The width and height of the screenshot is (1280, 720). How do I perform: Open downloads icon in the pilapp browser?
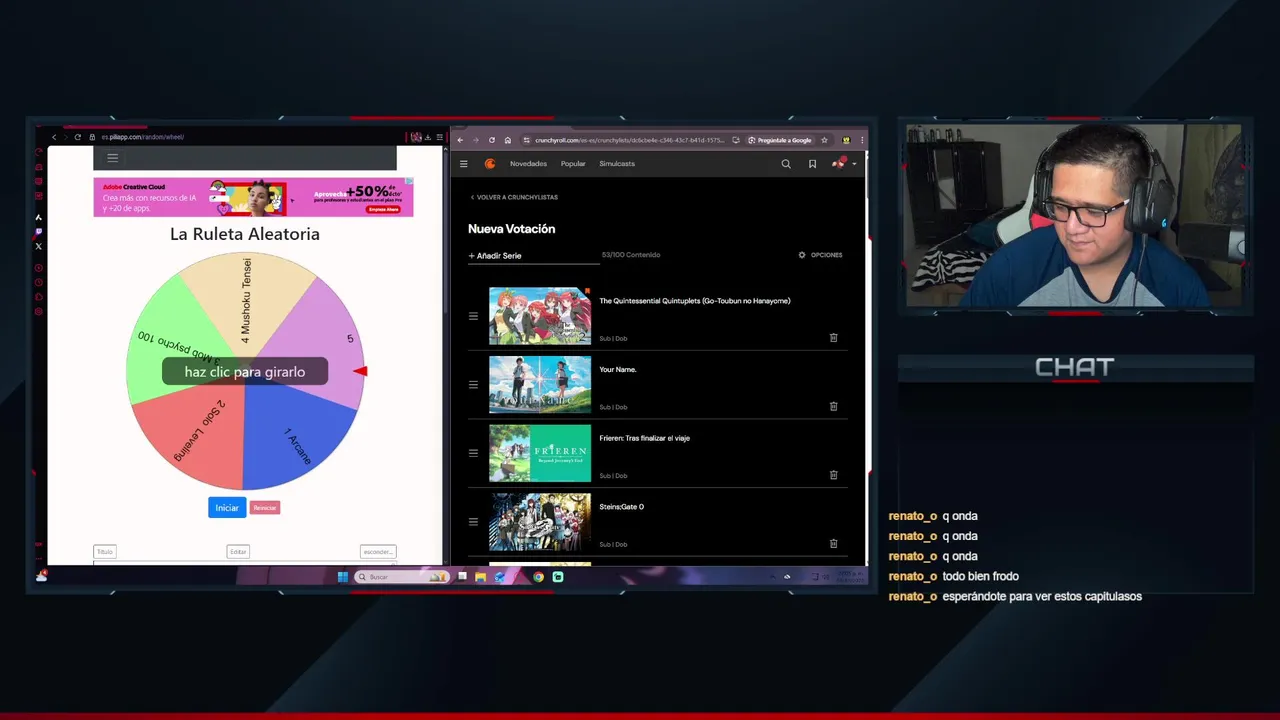pos(427,137)
